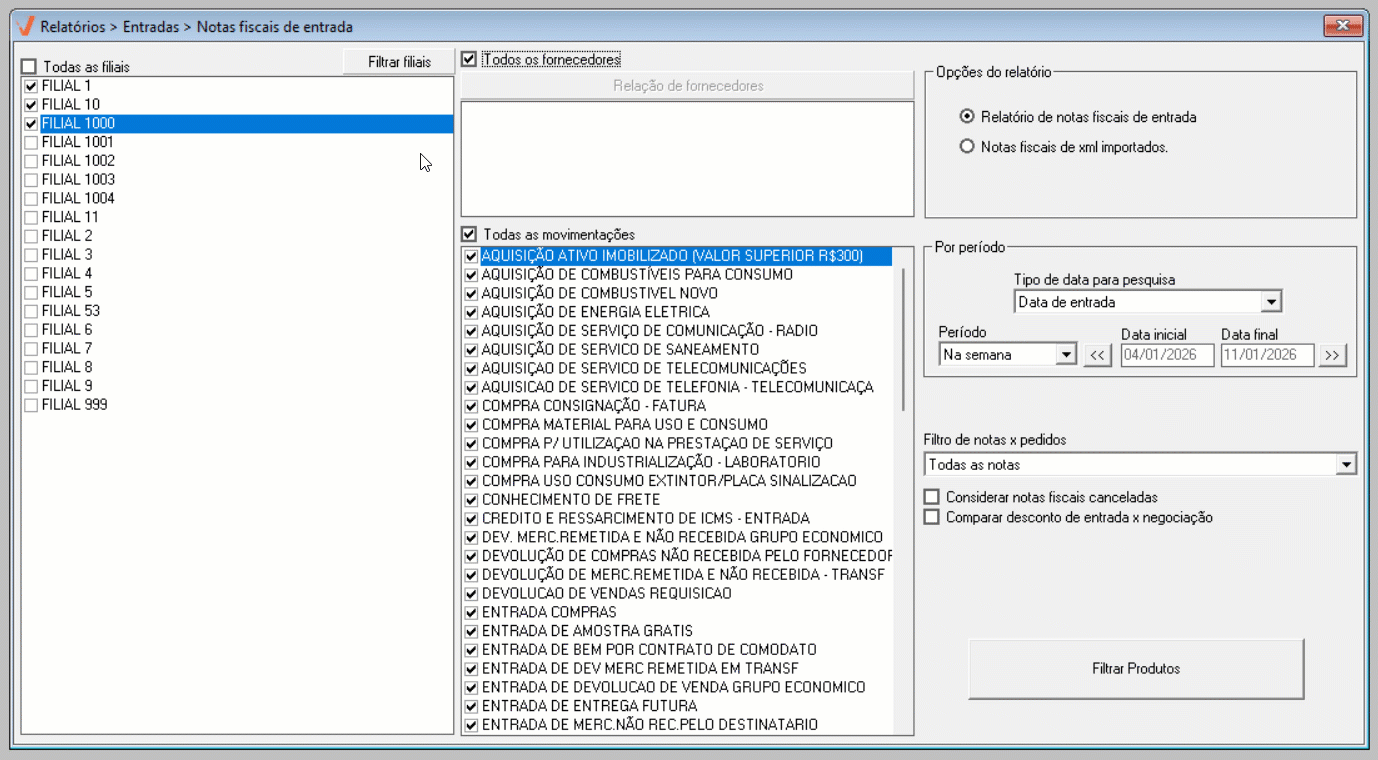1378x760 pixels.
Task: Click the Data final date field
Action: (1266, 355)
